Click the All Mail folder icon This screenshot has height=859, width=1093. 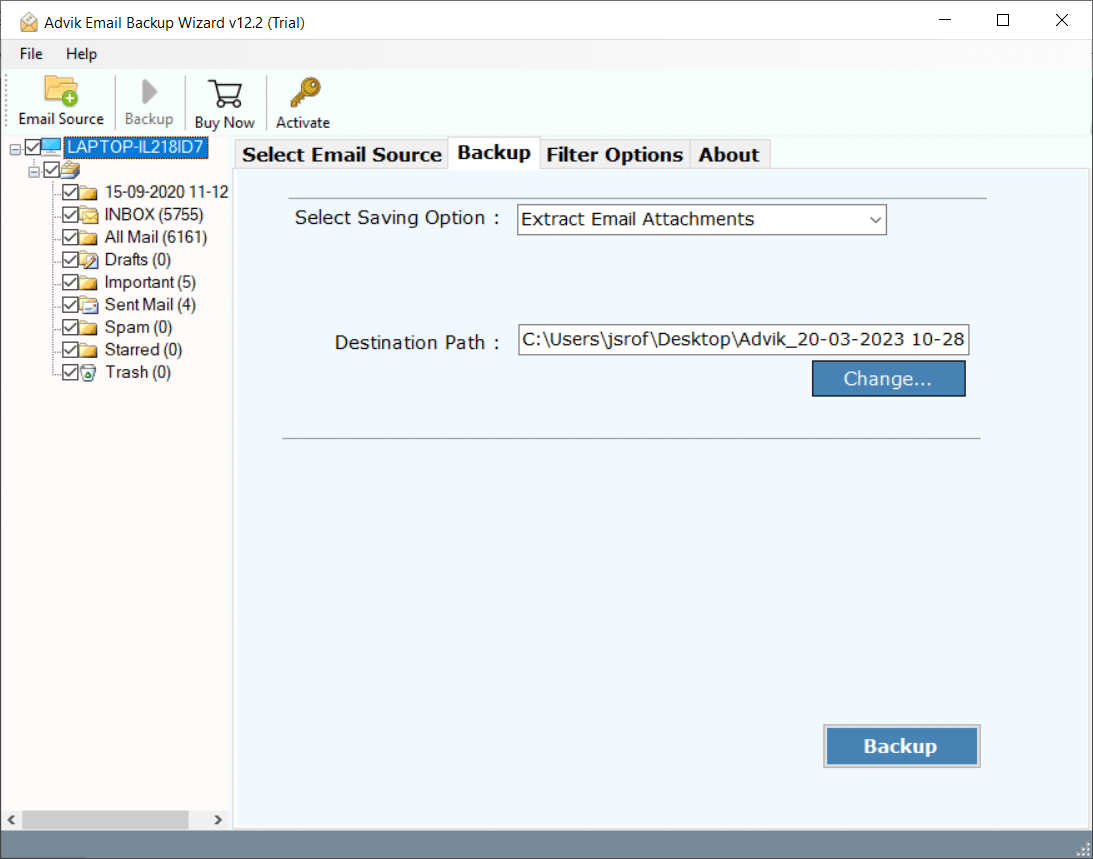88,238
